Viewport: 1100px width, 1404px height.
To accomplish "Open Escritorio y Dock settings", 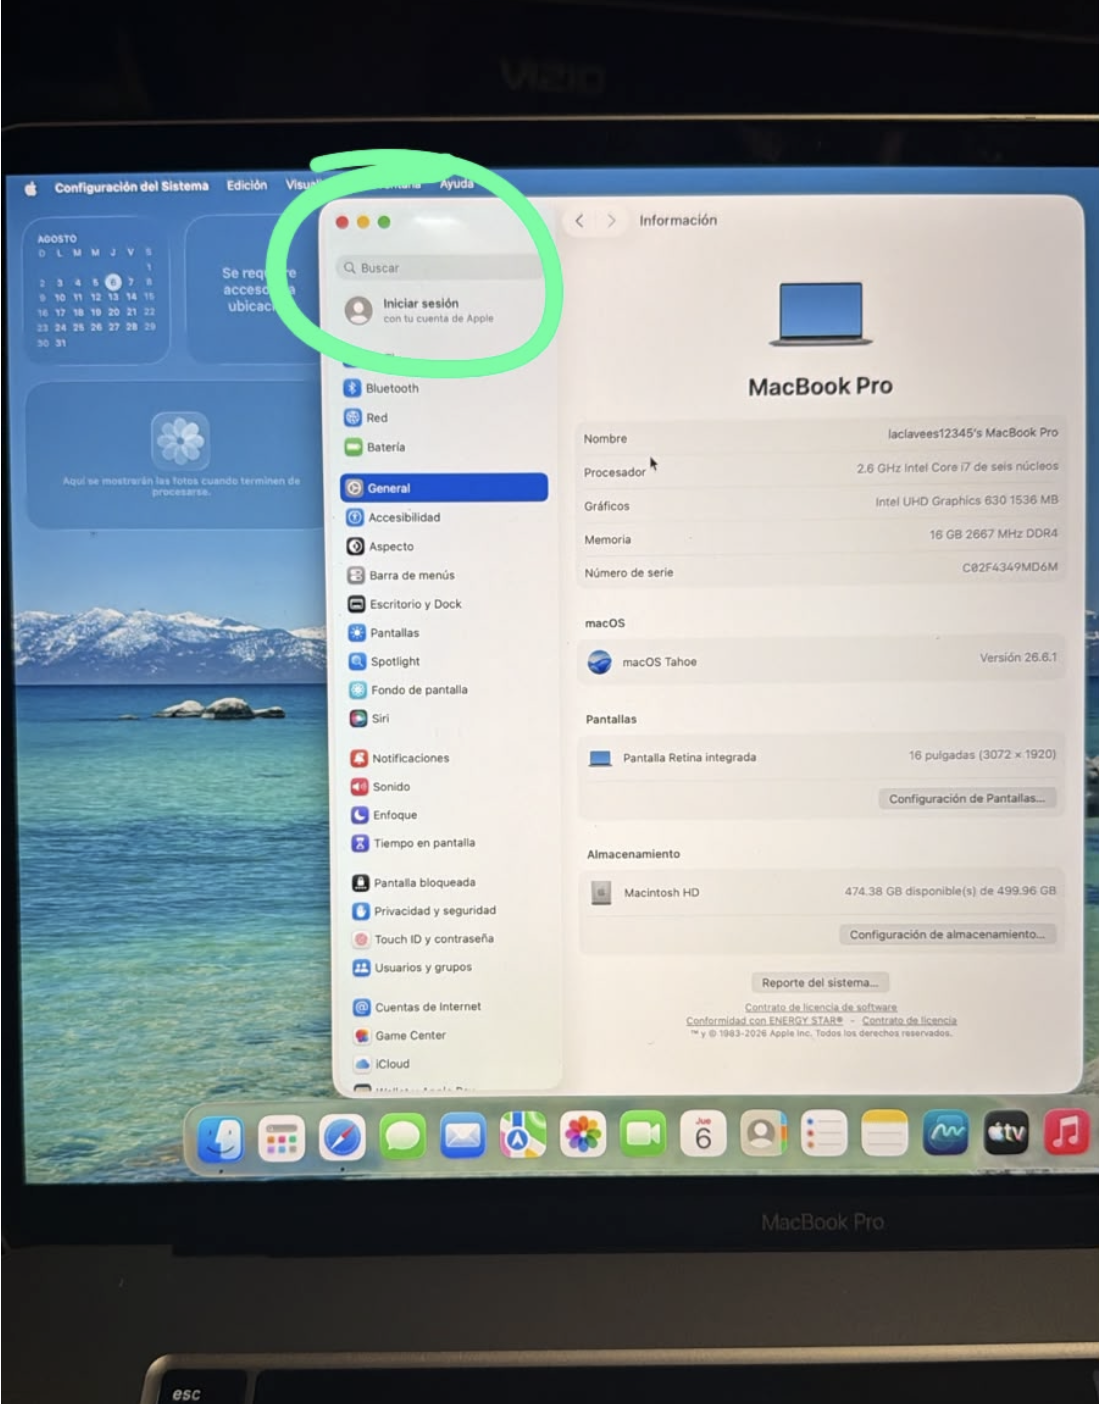I will point(405,604).
